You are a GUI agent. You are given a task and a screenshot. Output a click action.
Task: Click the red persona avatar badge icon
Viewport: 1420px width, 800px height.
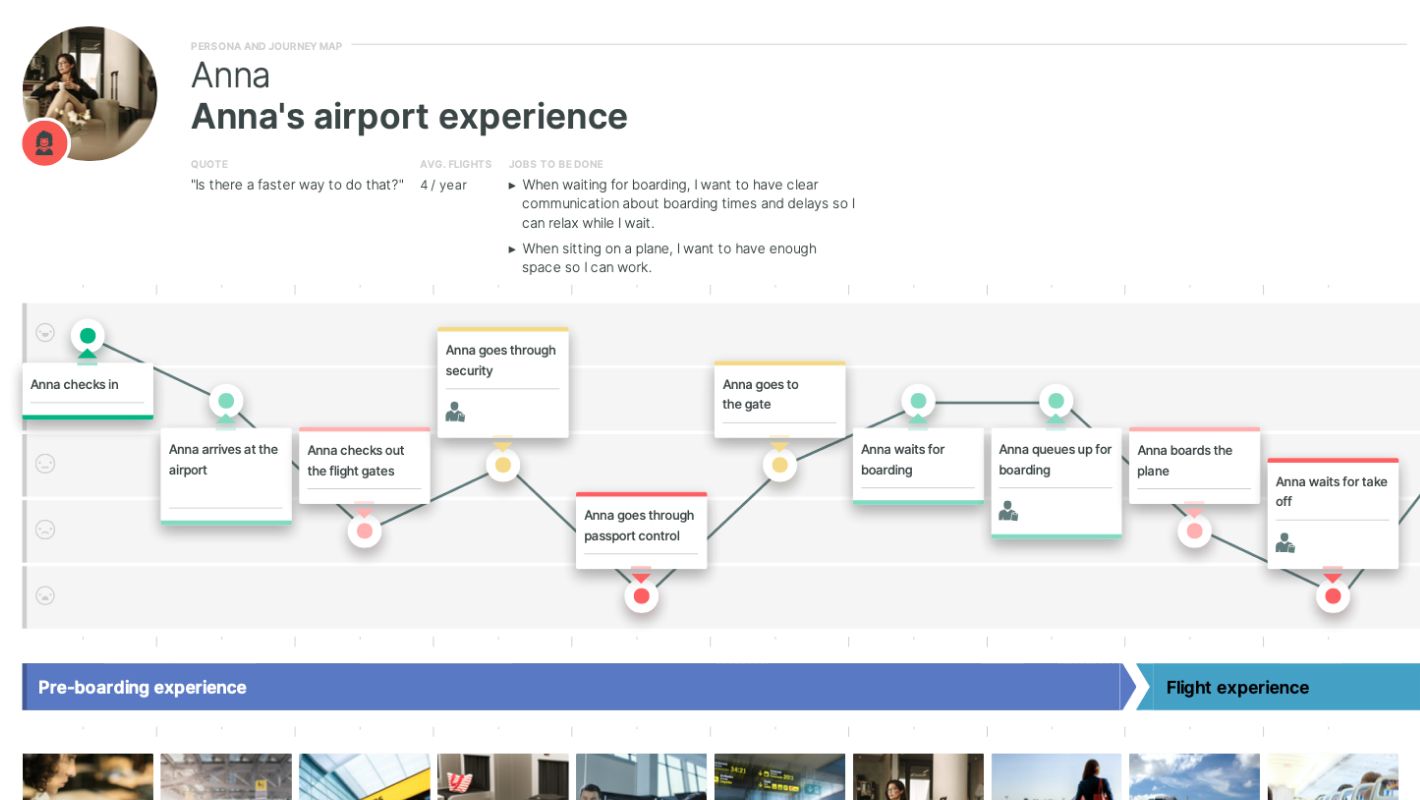click(45, 143)
